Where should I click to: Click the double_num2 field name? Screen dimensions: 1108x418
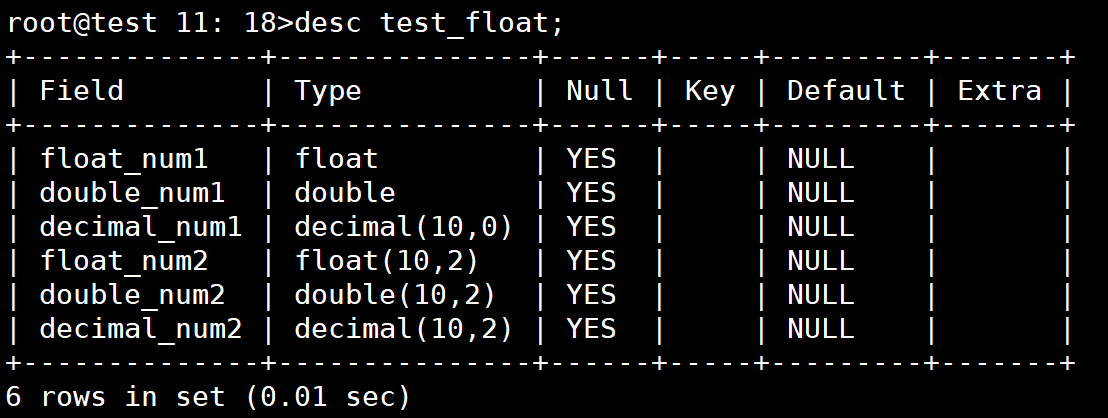point(132,294)
